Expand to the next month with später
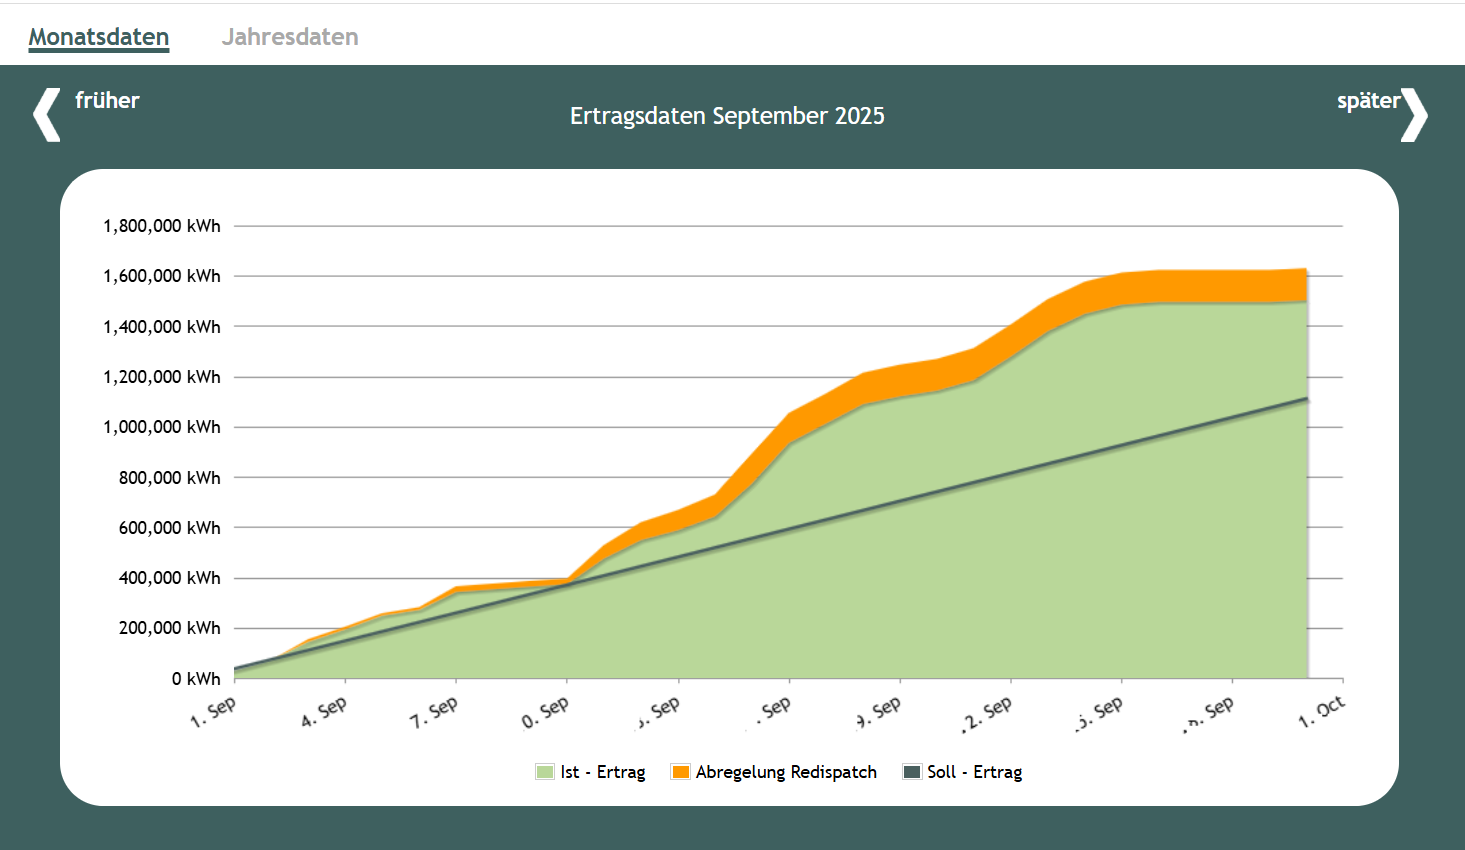 [x=1369, y=100]
